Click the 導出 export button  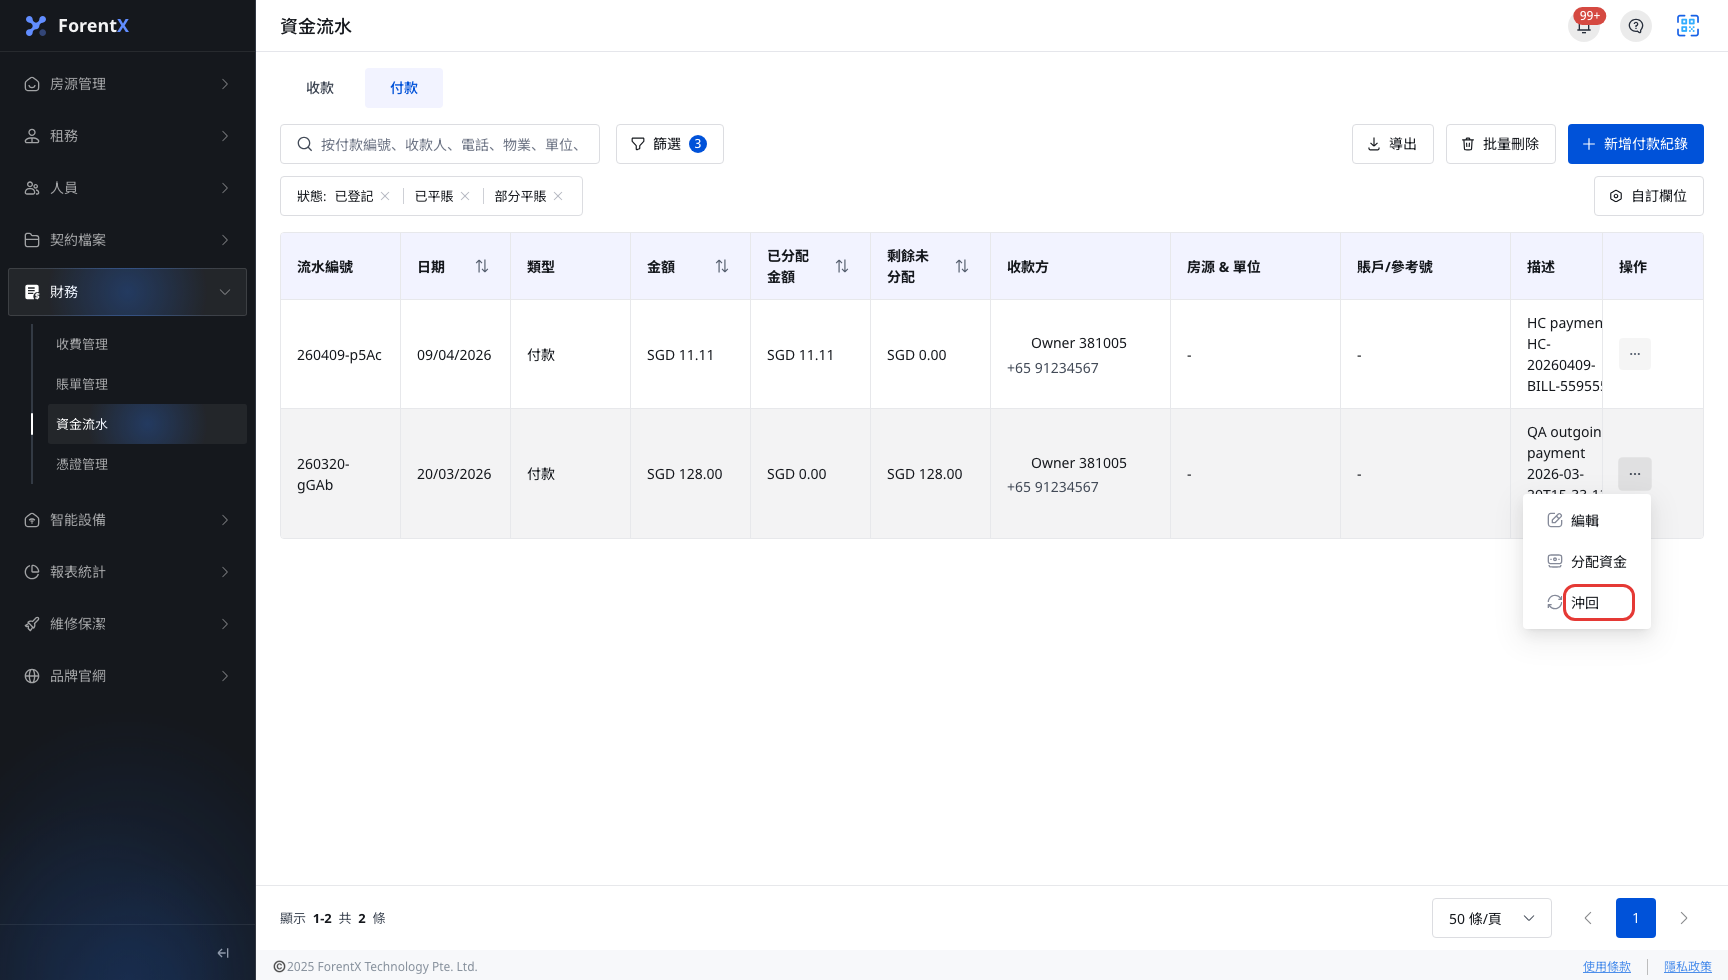tap(1393, 144)
